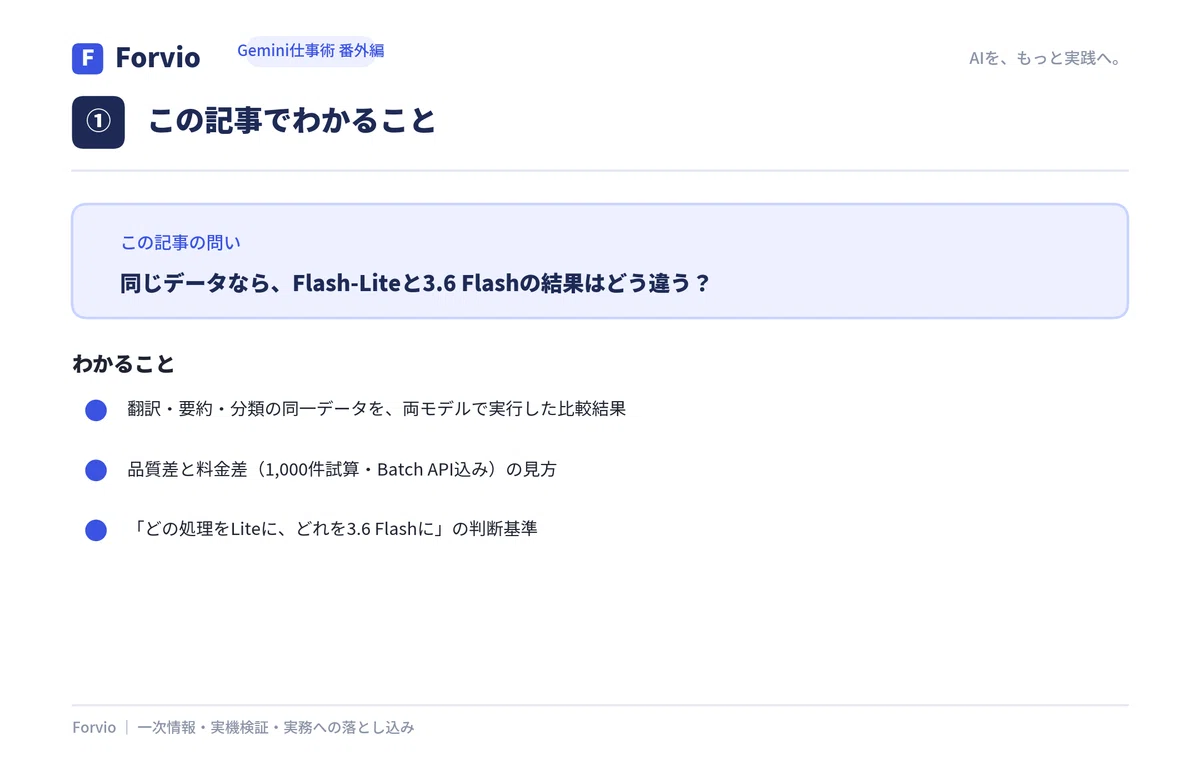This screenshot has width=1200, height=760.
Task: Click the どの処理をLiteに 判断基準 bullet text
Action: [333, 529]
